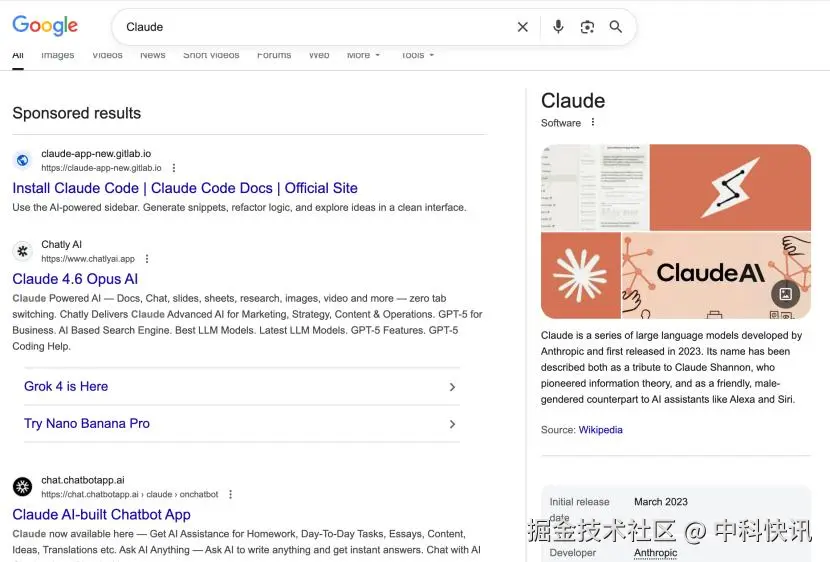Open the Claude starburst logo thumbnail
Image resolution: width=830 pixels, height=562 pixels.
point(581,275)
